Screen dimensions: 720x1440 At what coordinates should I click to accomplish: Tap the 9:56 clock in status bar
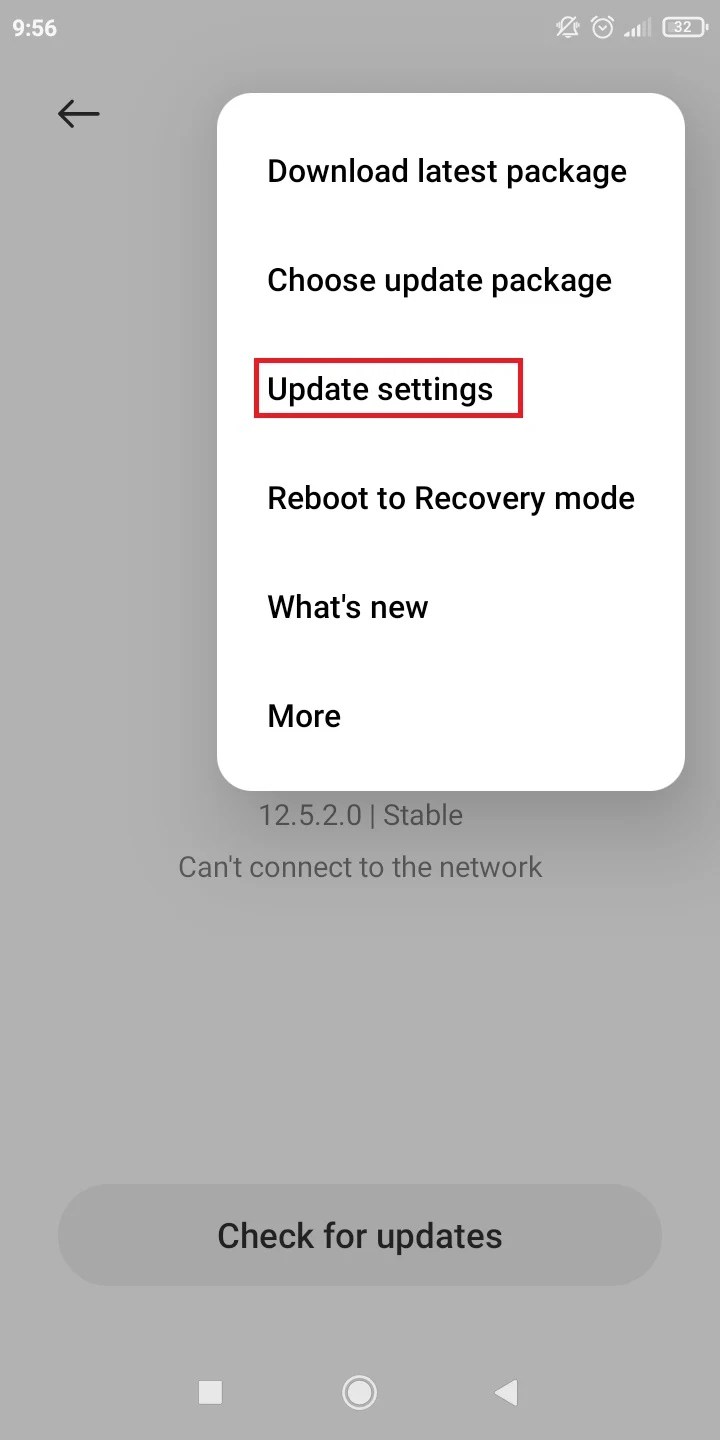tap(35, 28)
